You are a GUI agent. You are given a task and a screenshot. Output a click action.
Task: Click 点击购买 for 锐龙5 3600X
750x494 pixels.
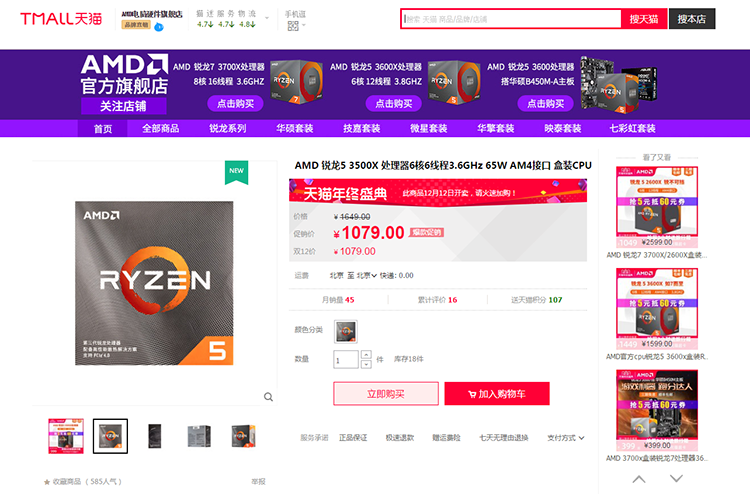pos(394,103)
